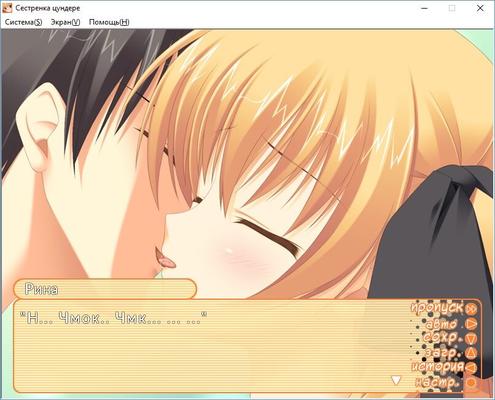Click the dialogue line "Н... Чмок.. Чмк..."
The image size is (495, 400).
113,318
